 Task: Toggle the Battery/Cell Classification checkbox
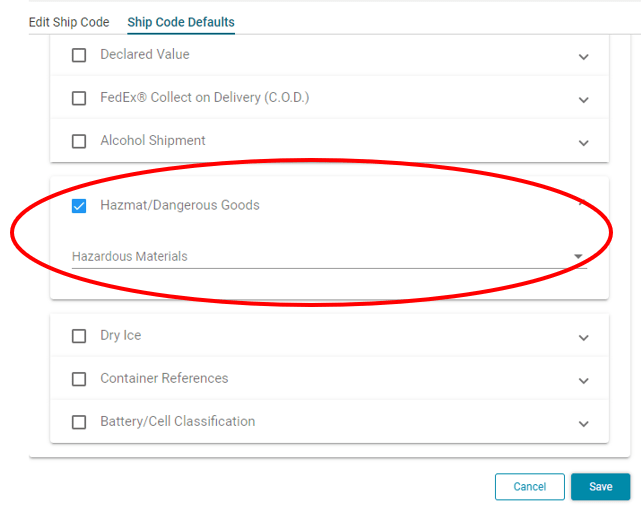79,422
